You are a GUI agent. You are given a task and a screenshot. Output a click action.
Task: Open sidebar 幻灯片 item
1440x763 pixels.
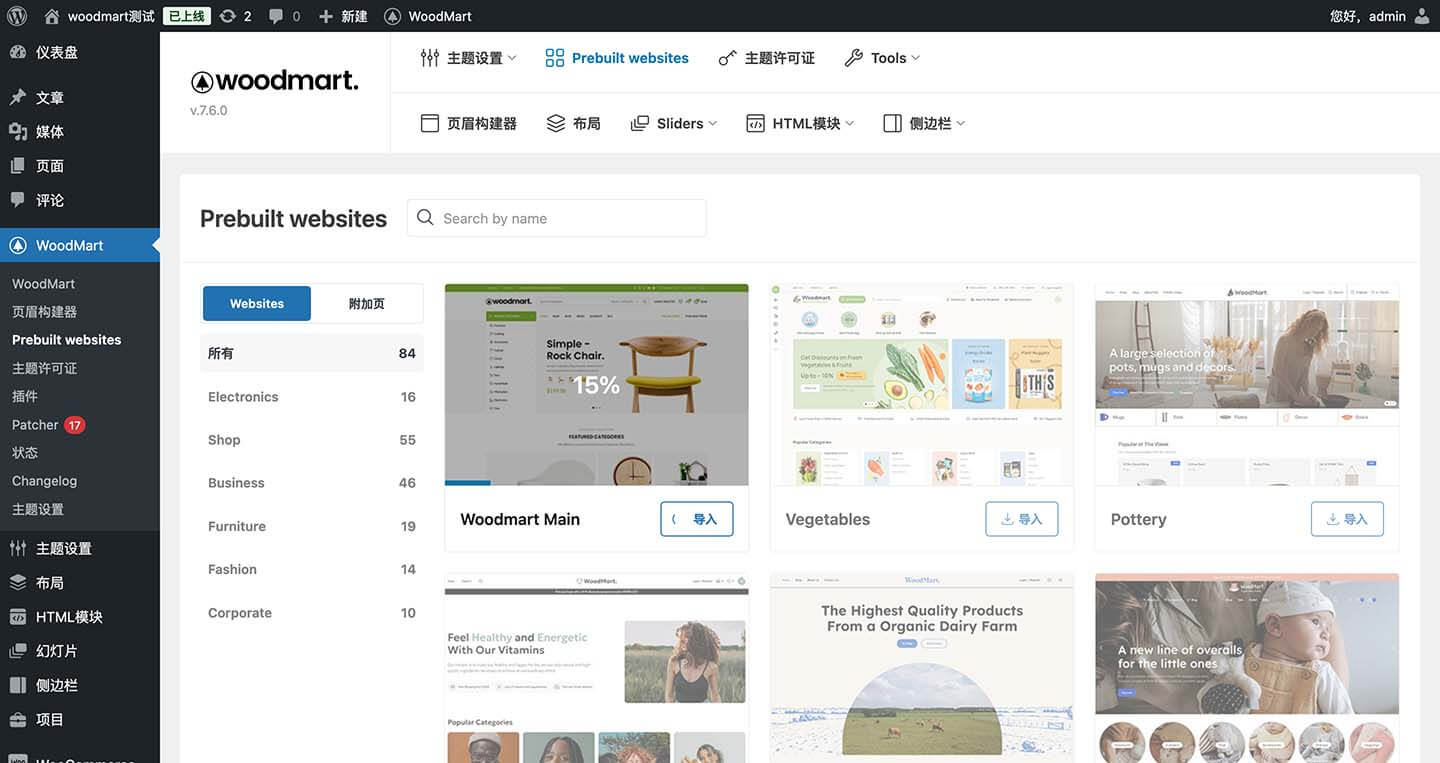coord(80,651)
